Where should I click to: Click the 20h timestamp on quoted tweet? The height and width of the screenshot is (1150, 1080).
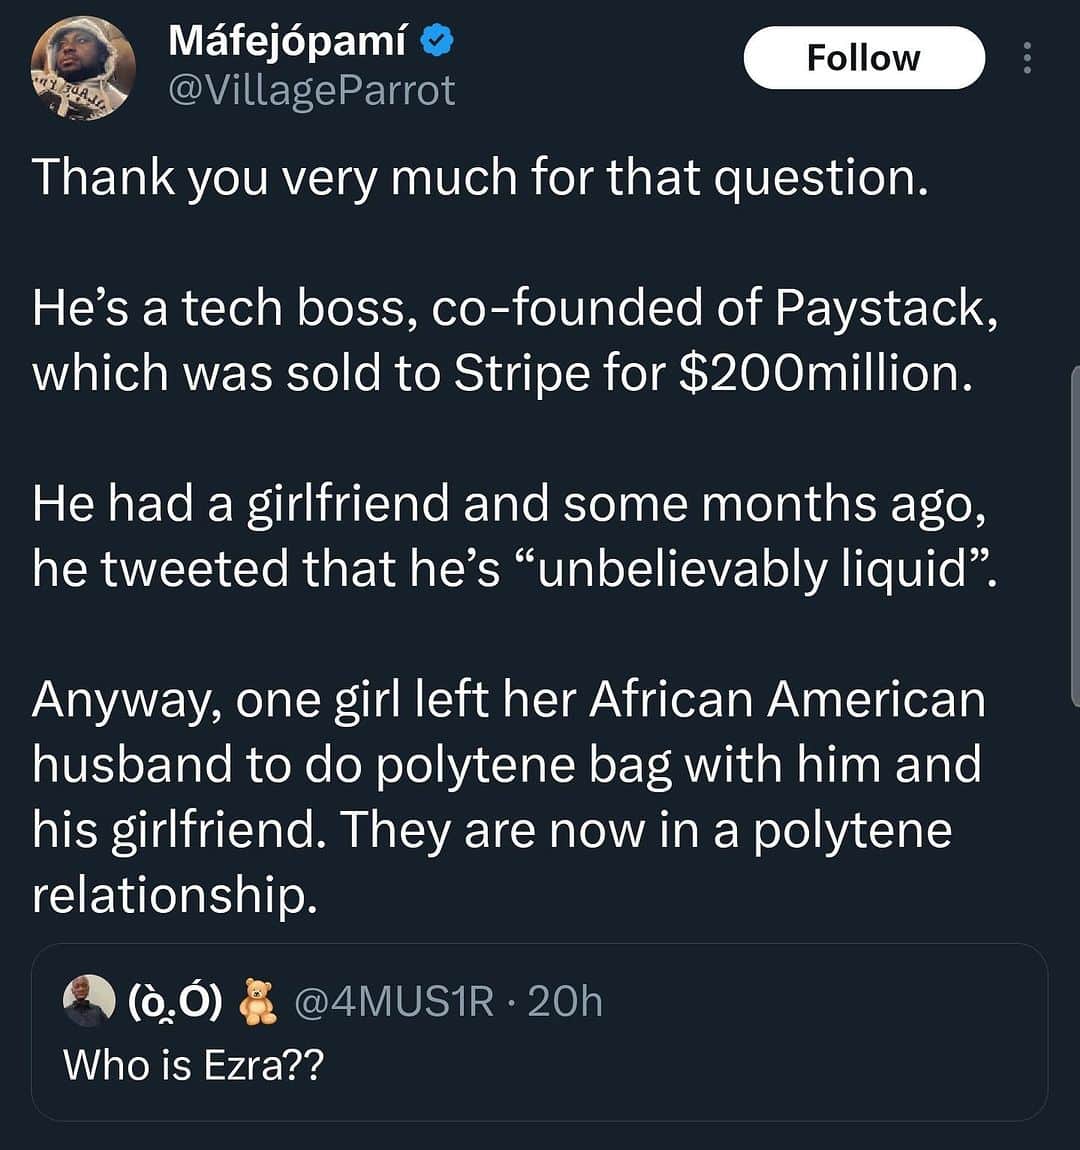pyautogui.click(x=565, y=1001)
